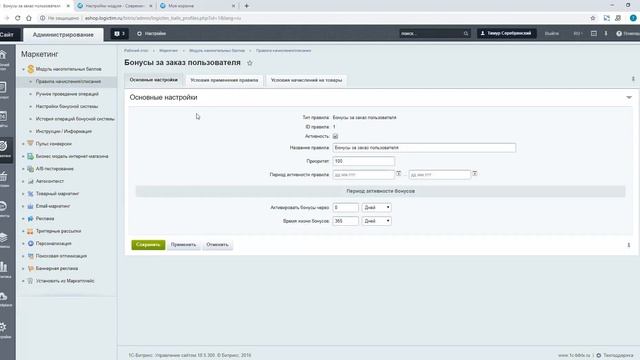Image resolution: width=640 pixels, height=360 pixels.
Task: Open the Настройки header menu
Action: coord(151,33)
